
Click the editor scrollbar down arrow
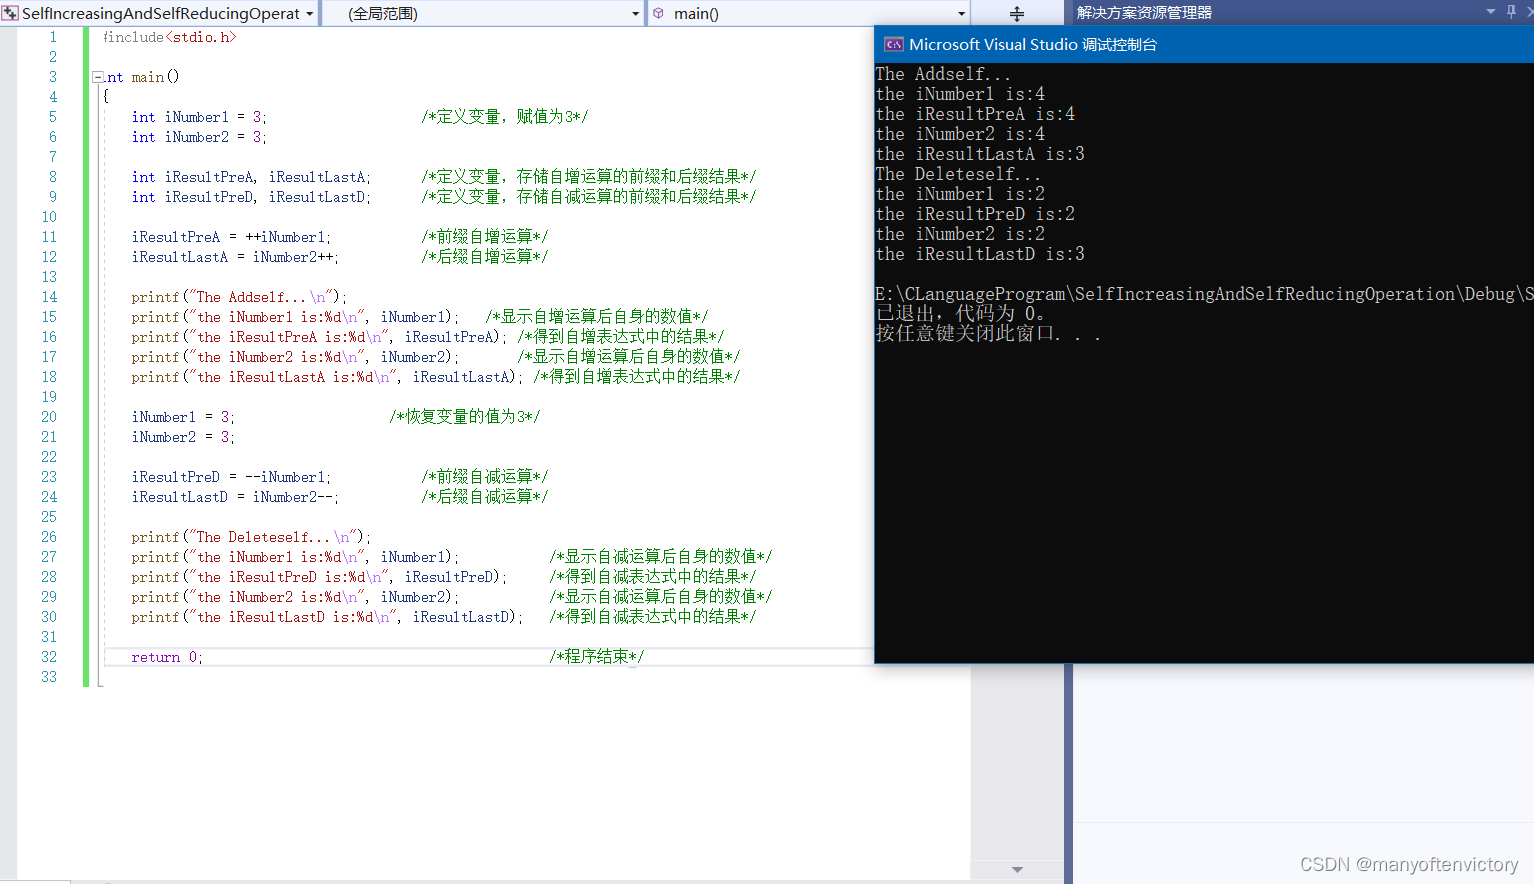(1017, 870)
